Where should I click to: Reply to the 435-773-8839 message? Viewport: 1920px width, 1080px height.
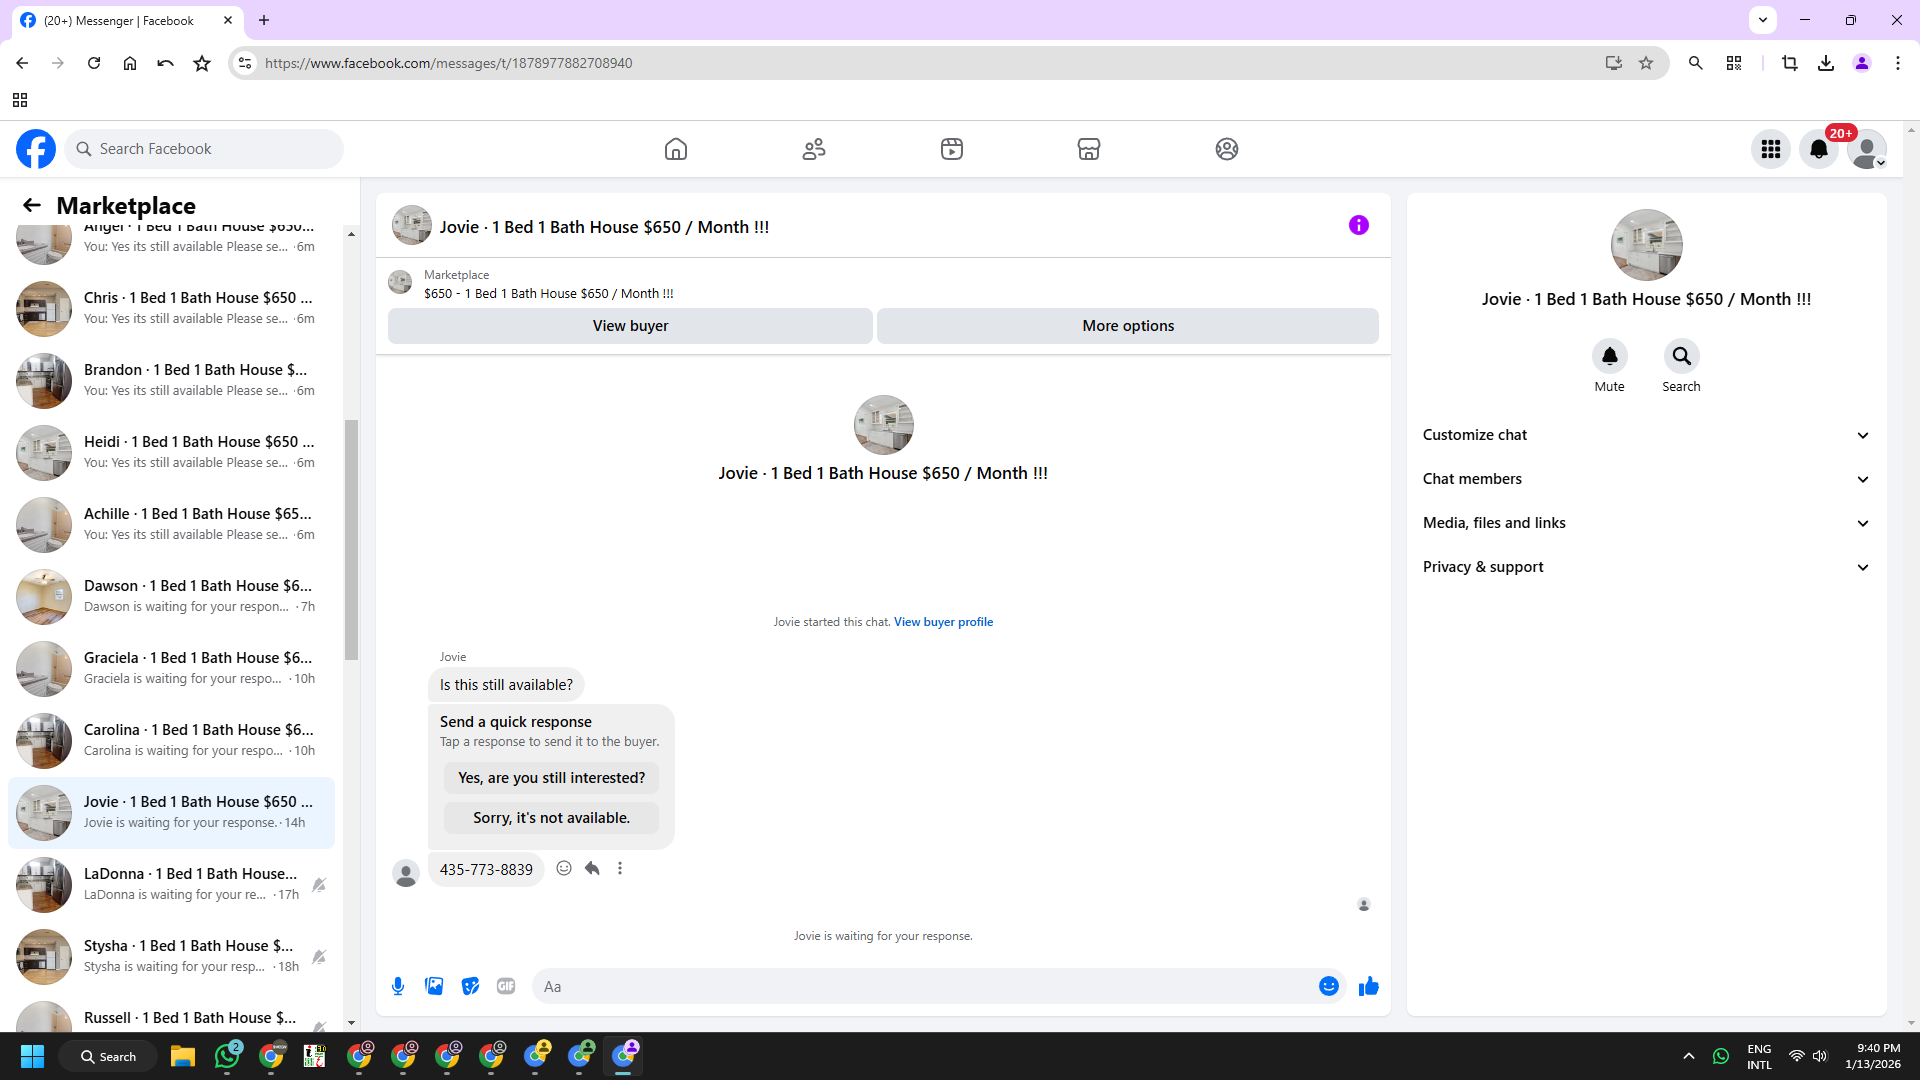[x=592, y=868]
